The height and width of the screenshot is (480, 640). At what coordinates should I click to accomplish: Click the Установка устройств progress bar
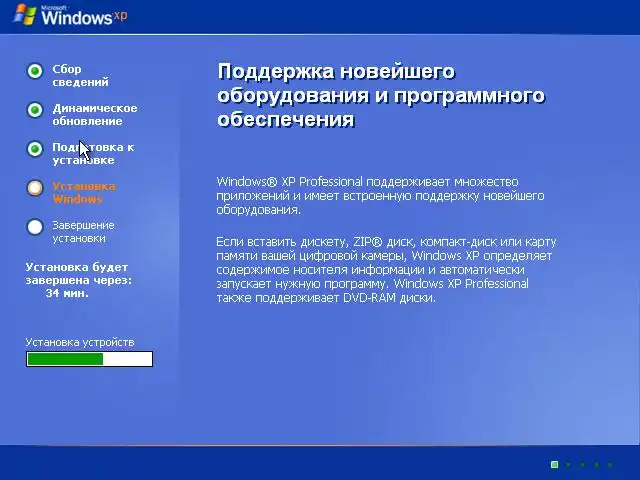point(89,359)
